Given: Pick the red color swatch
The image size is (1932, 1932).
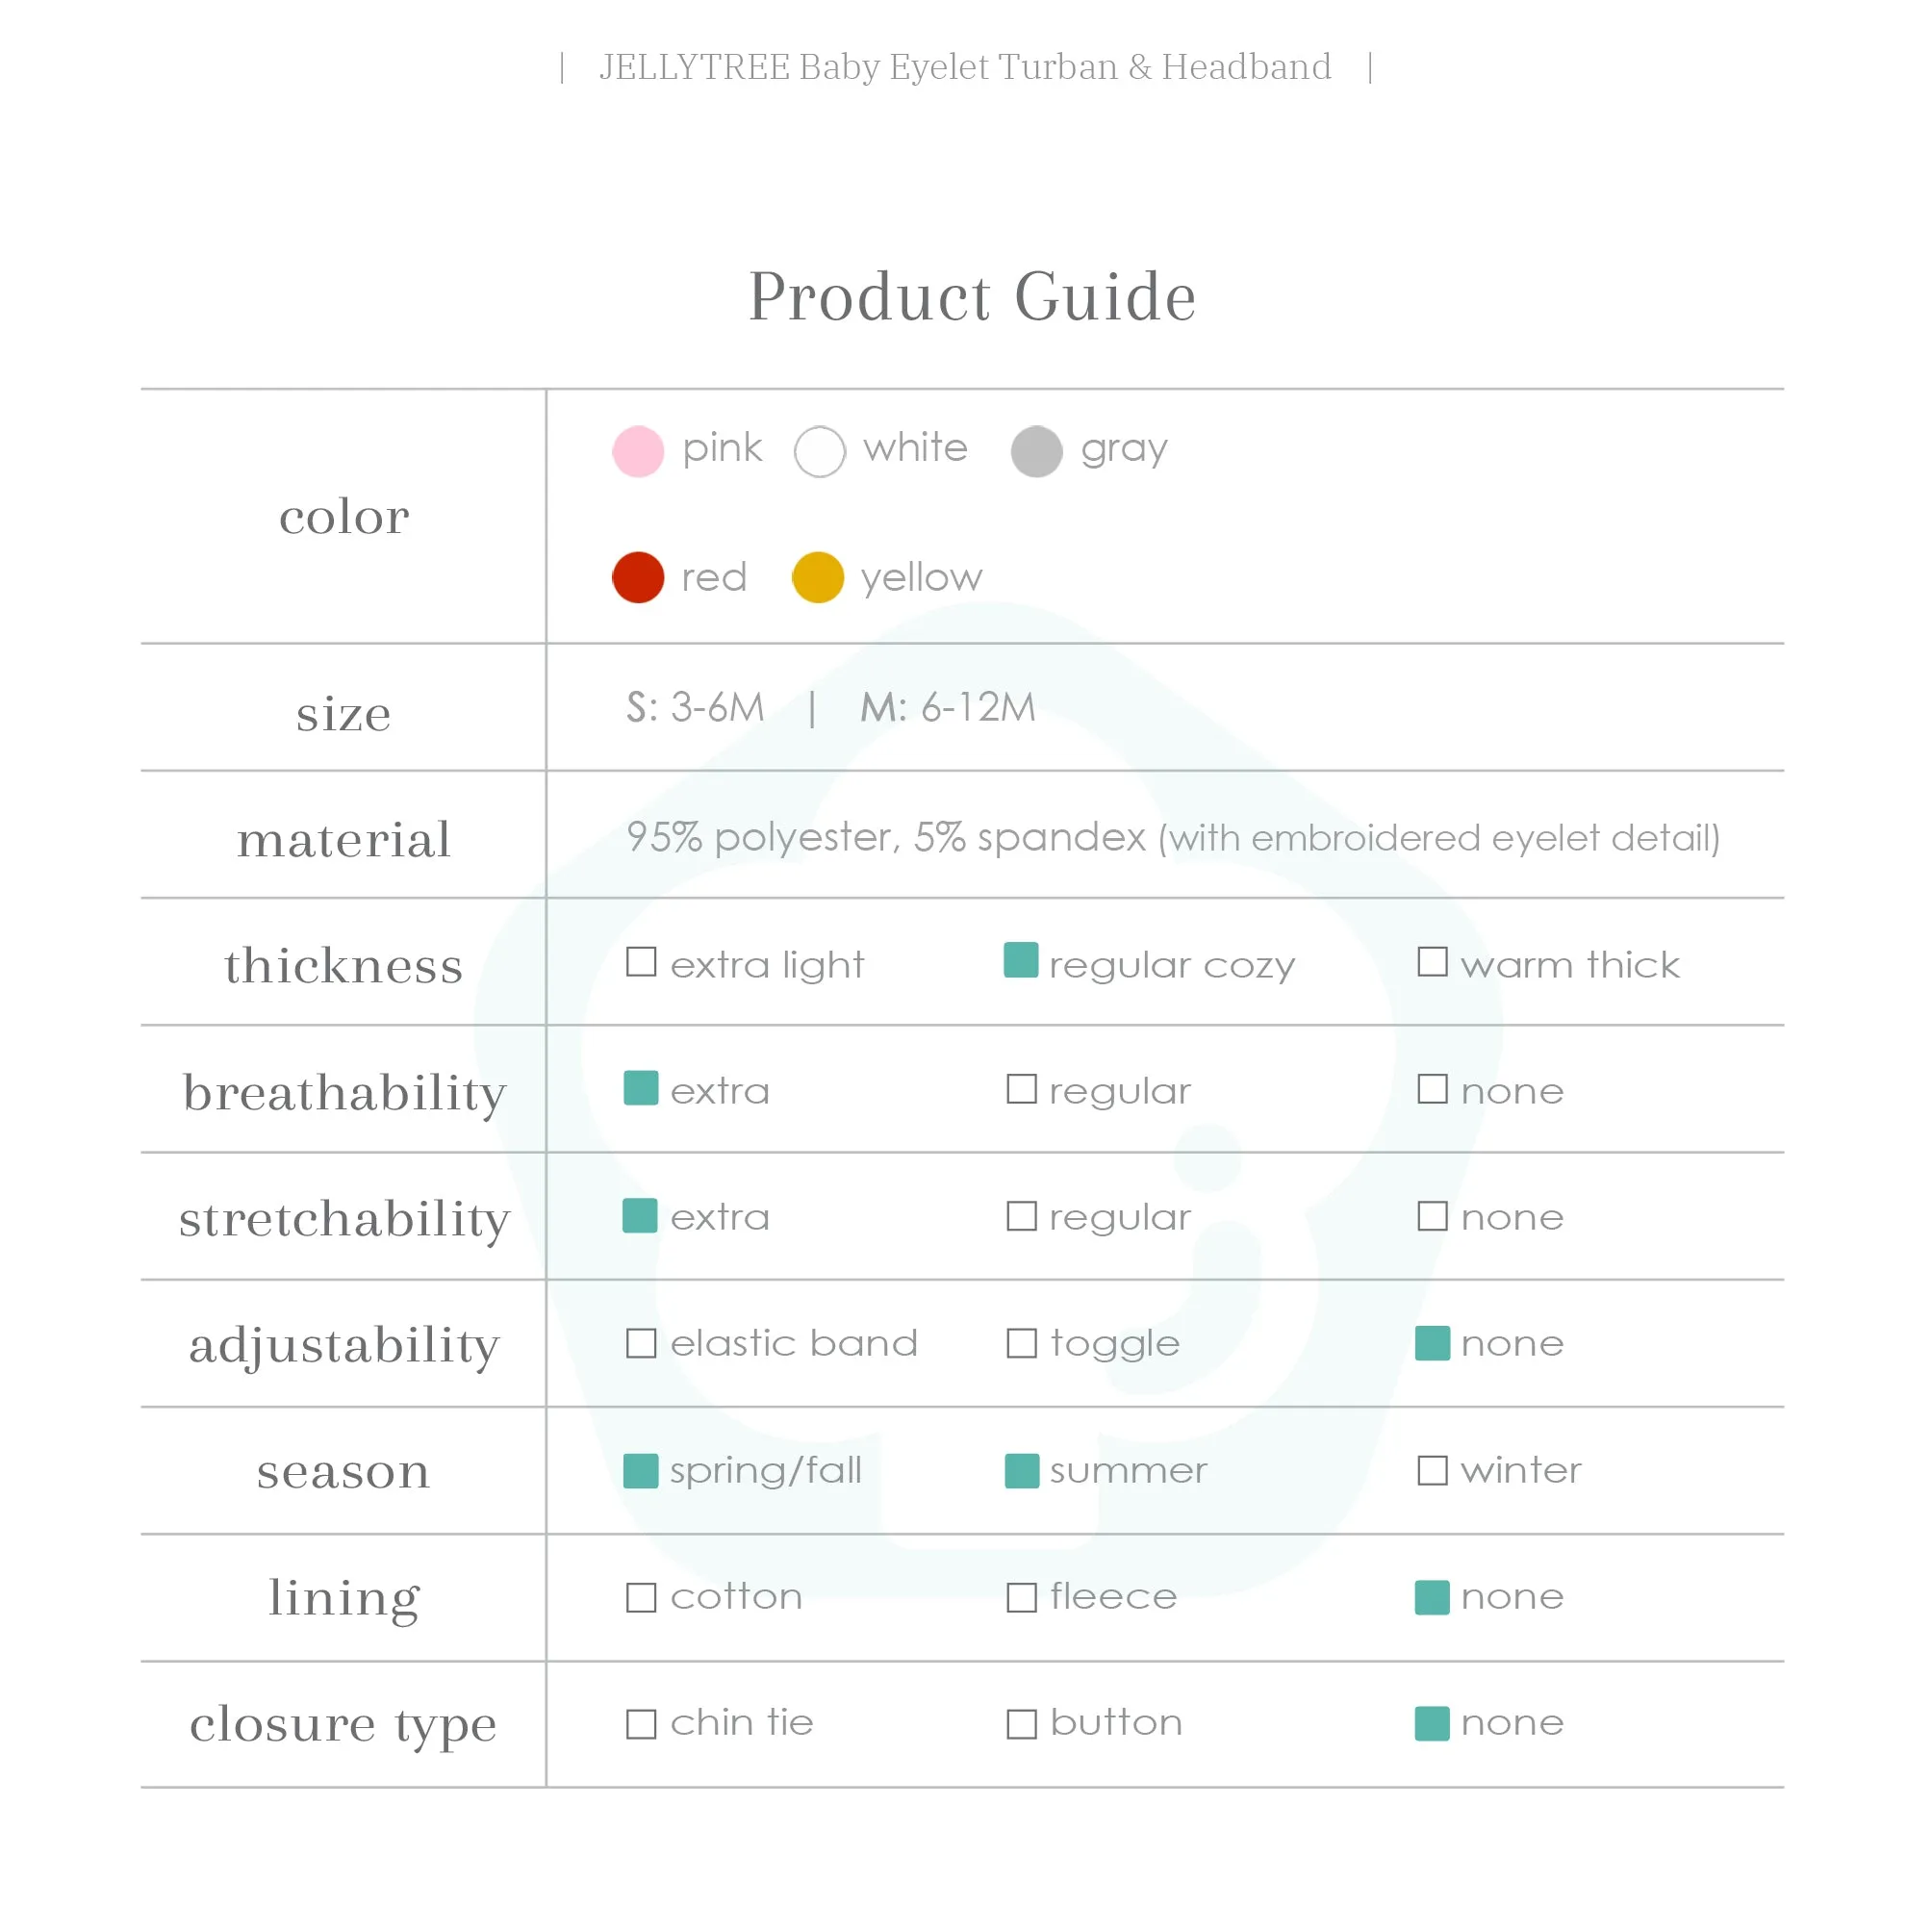Looking at the screenshot, I should pyautogui.click(x=638, y=577).
